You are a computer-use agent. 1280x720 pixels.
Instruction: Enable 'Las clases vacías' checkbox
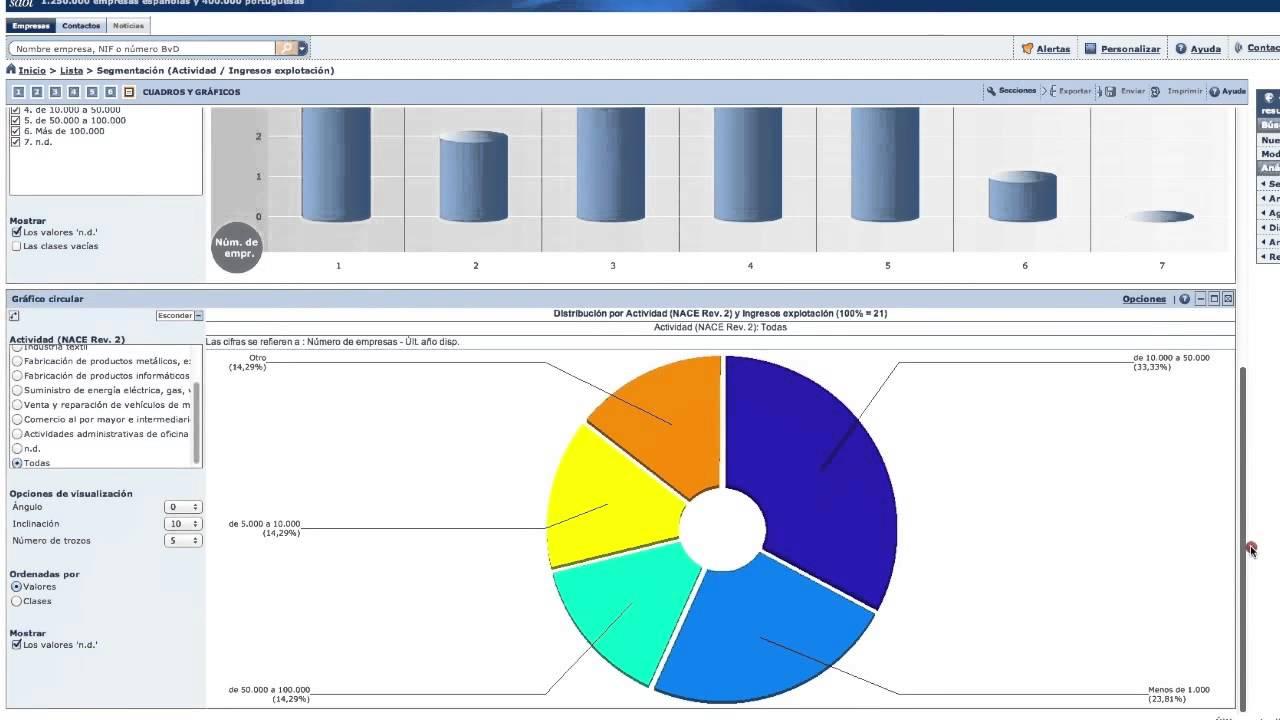[16, 246]
